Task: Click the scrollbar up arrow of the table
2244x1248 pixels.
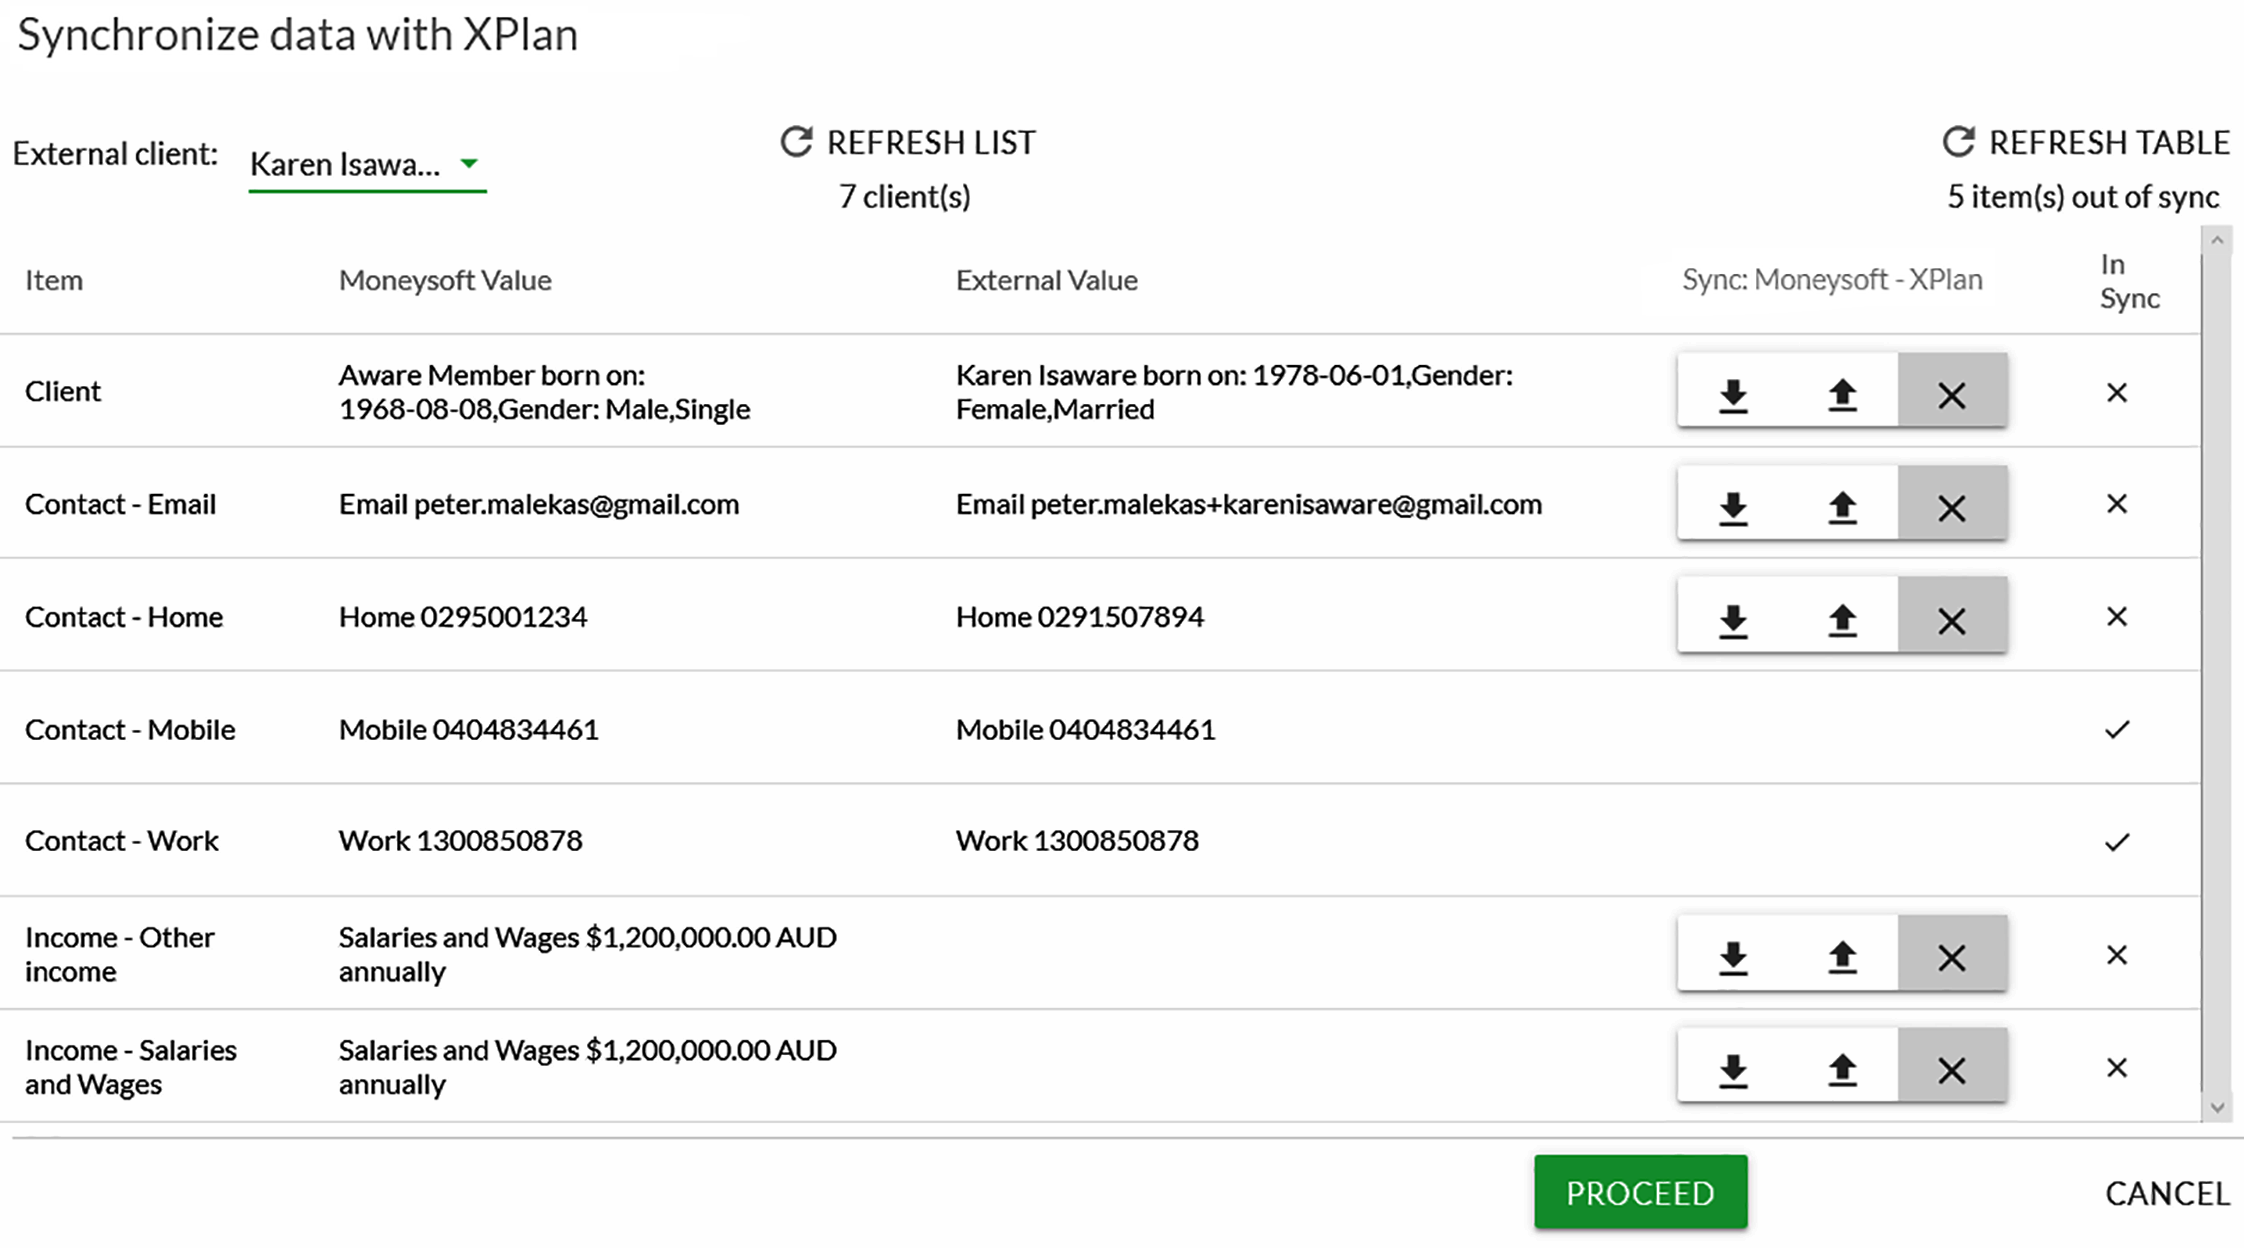Action: tap(2217, 241)
